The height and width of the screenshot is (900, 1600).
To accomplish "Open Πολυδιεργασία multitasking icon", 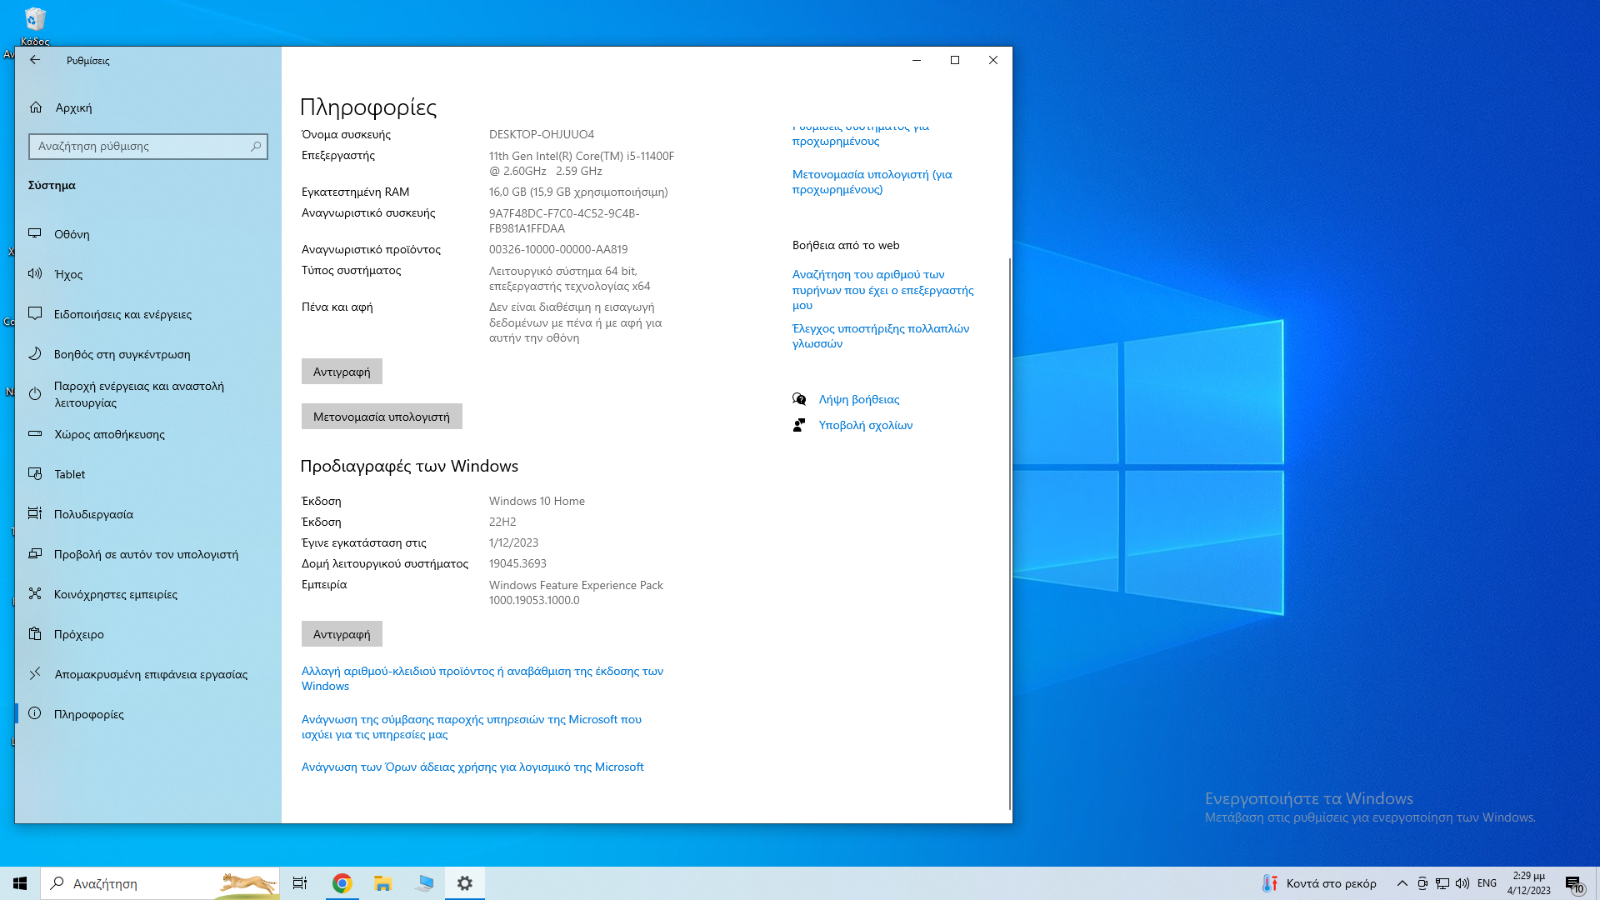I will [35, 514].
